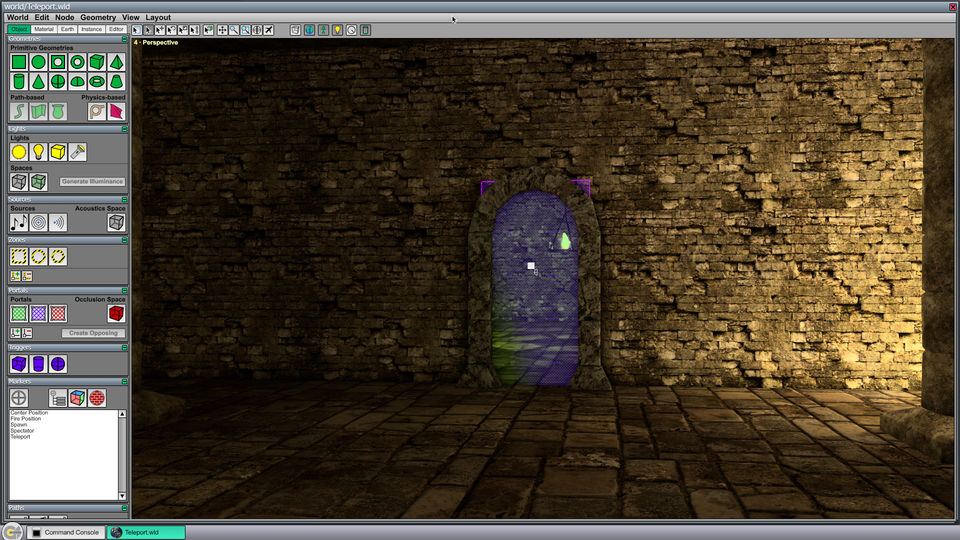Collapse the Portals panel section
Screen dimensions: 960x540
[x=124, y=290]
